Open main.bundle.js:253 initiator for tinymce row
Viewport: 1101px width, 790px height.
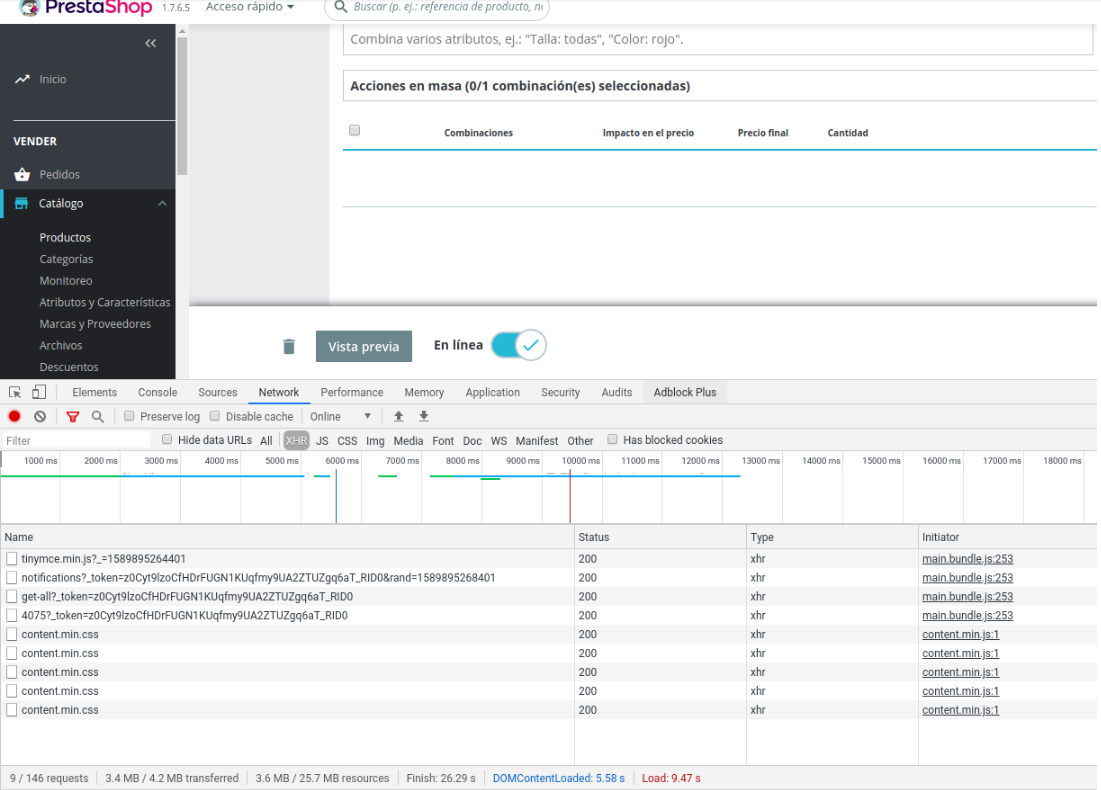967,559
